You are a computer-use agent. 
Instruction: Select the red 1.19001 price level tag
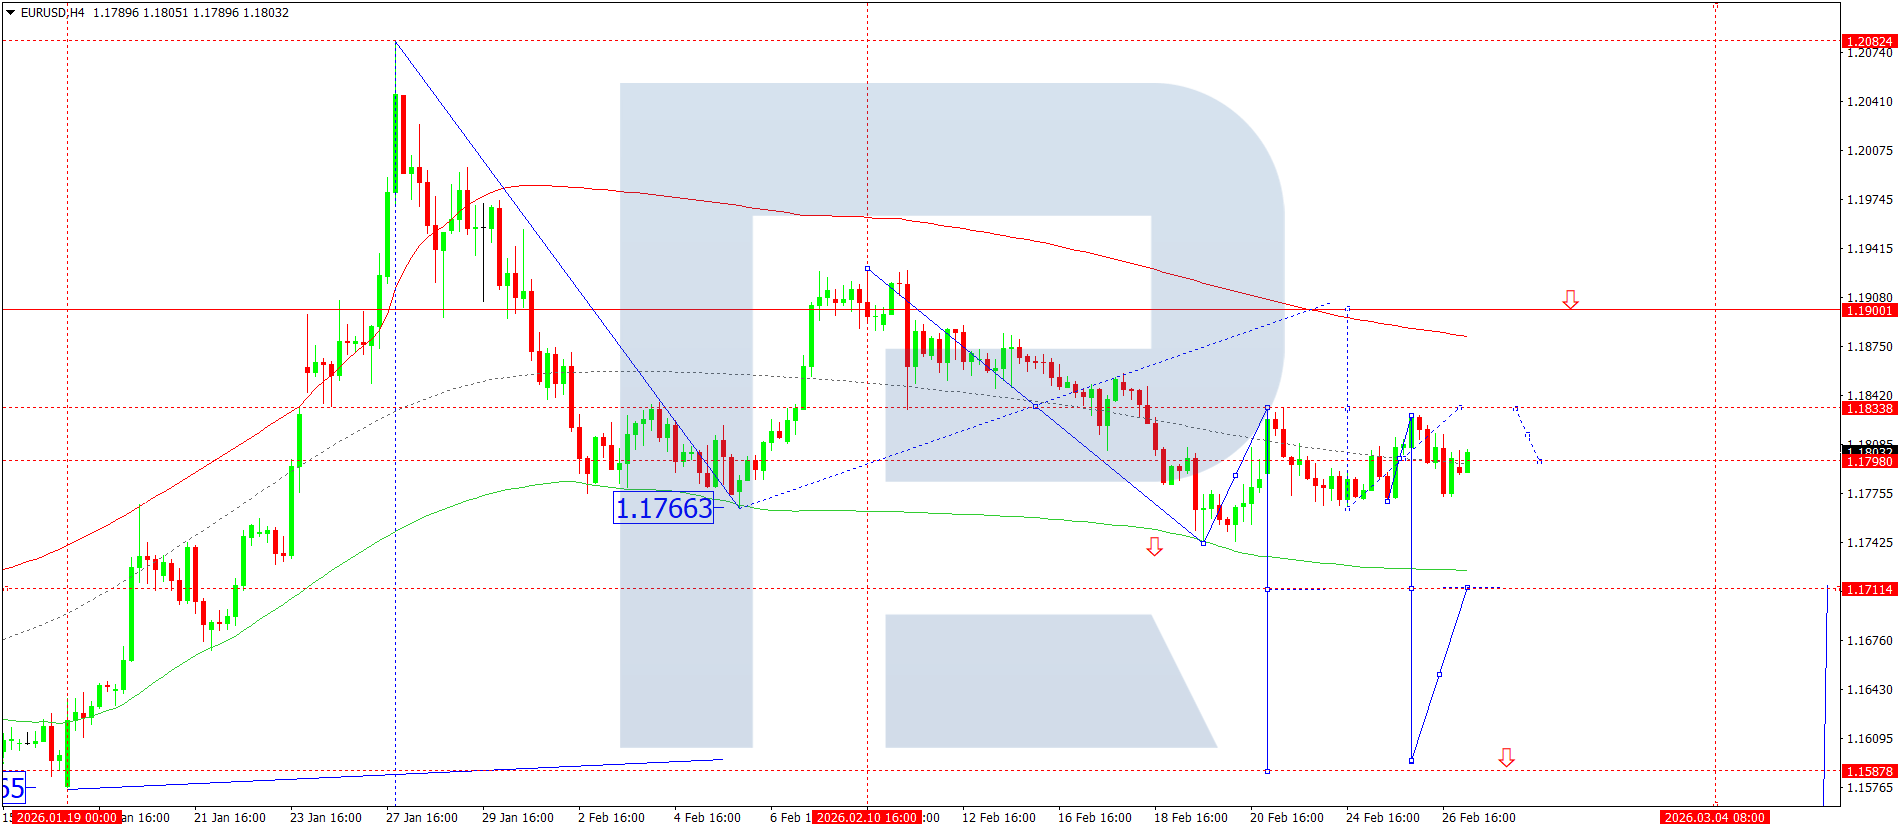1868,310
